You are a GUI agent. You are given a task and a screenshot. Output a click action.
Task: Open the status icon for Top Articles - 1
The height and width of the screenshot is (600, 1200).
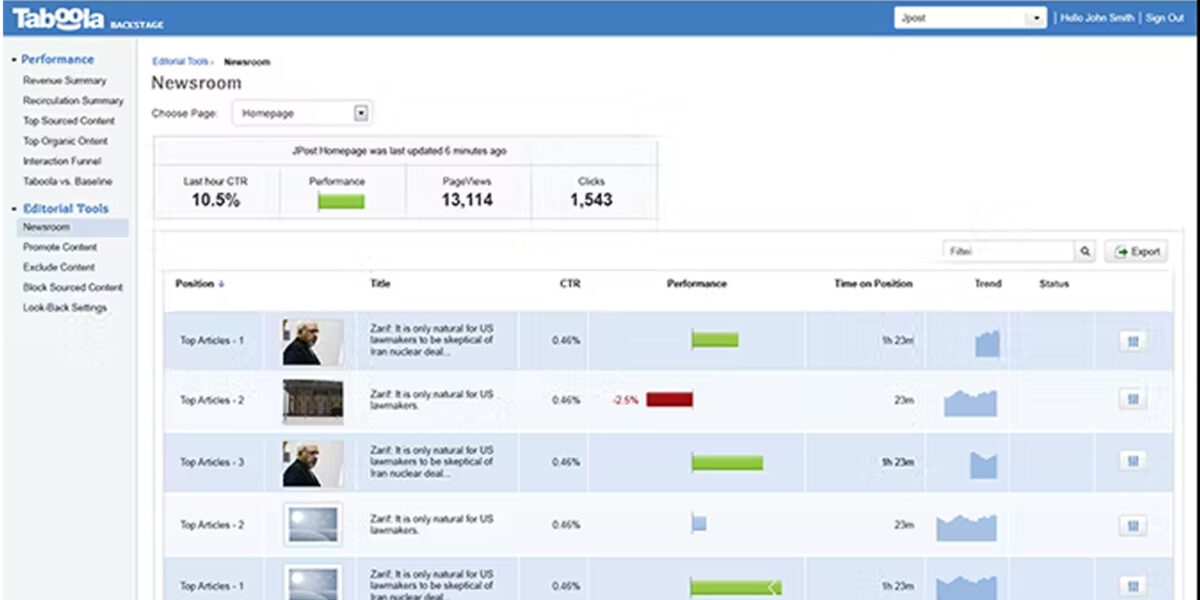(x=1132, y=339)
